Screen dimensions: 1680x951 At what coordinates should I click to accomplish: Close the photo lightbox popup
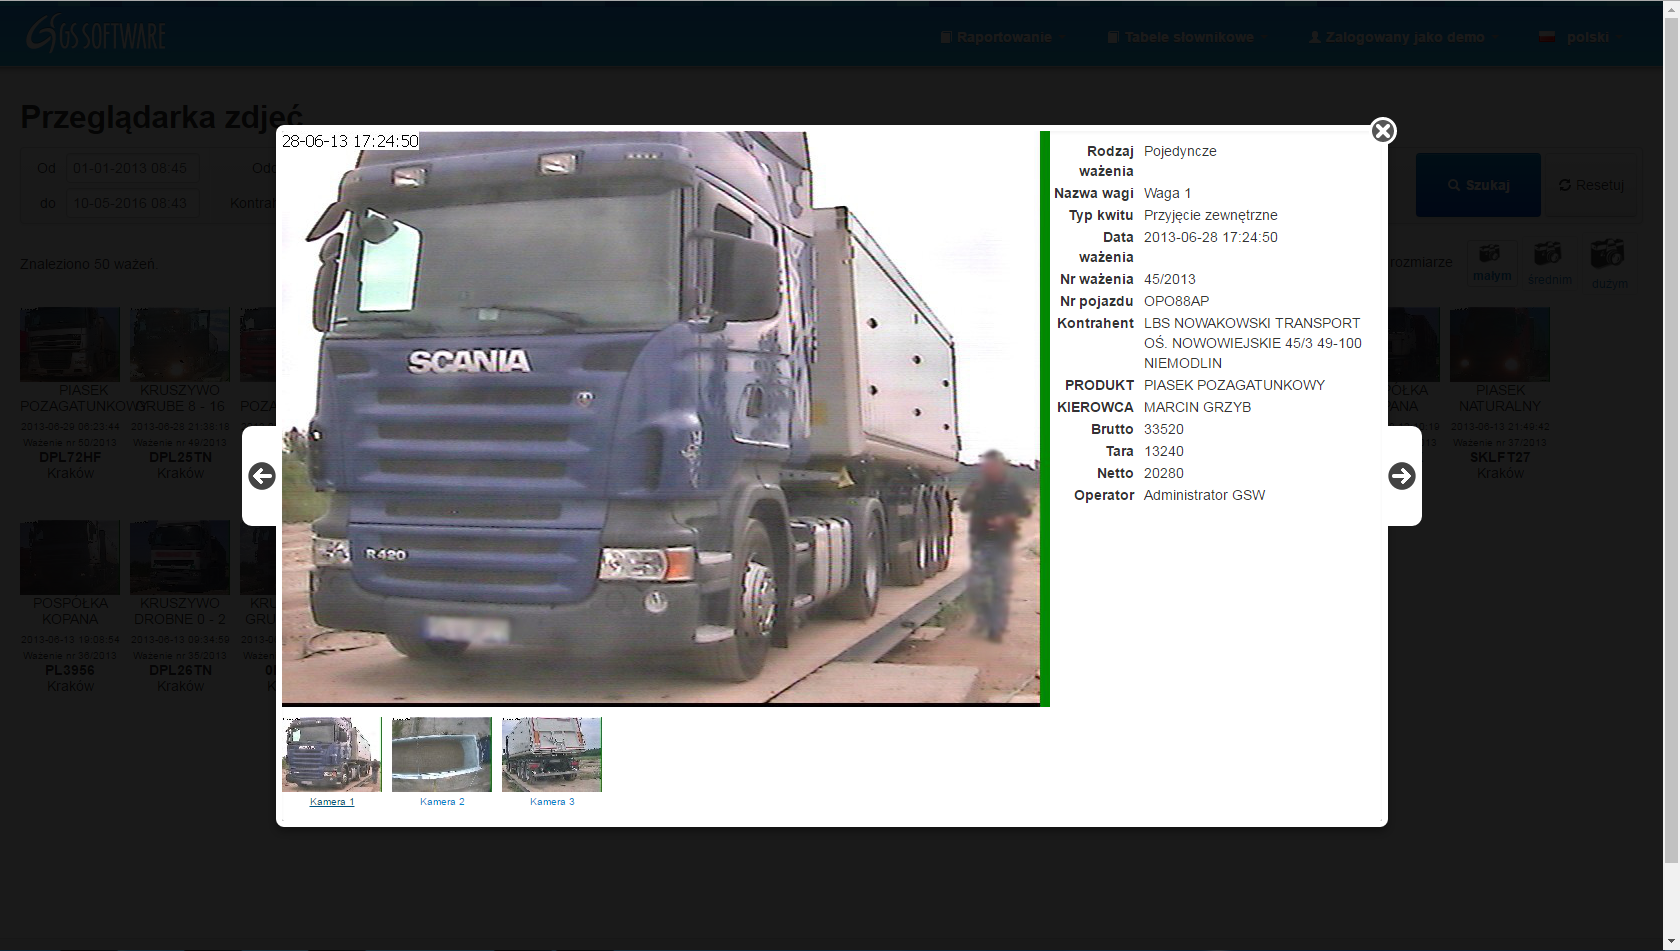[1383, 131]
